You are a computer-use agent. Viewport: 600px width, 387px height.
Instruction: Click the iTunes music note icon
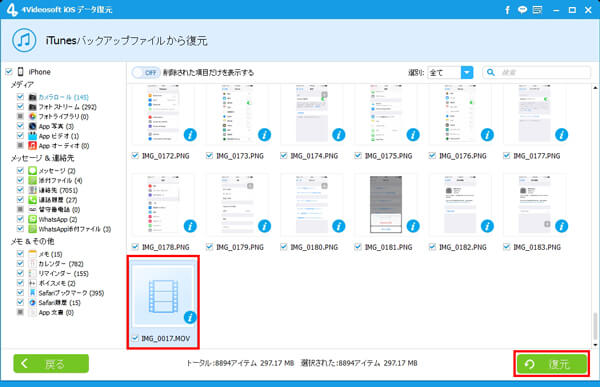pyautogui.click(x=24, y=40)
